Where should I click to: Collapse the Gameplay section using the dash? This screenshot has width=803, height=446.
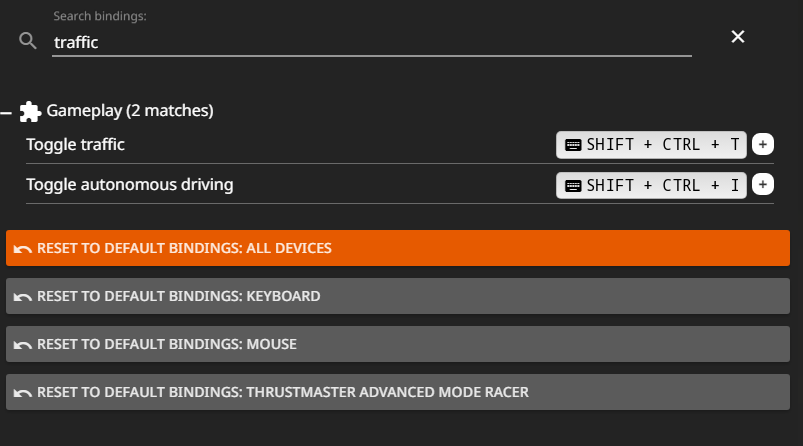tap(7, 112)
